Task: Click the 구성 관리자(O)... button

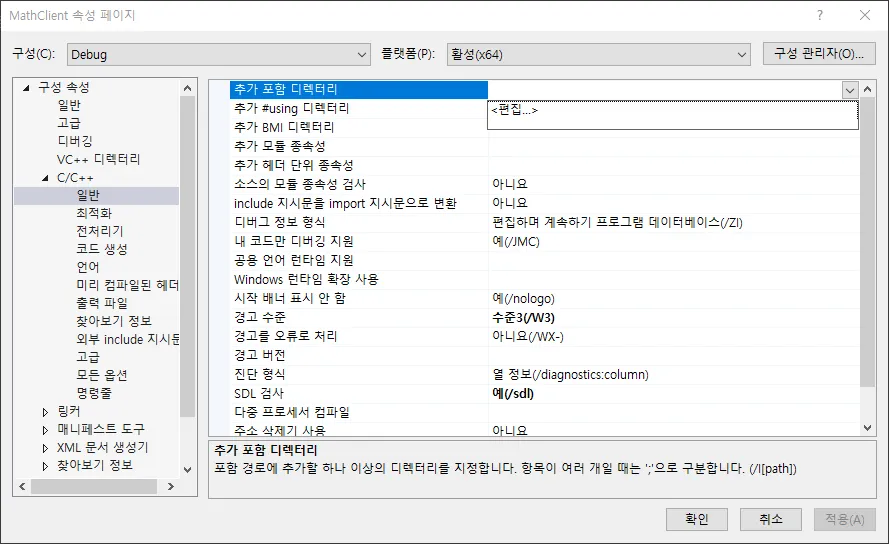Action: tap(819, 54)
